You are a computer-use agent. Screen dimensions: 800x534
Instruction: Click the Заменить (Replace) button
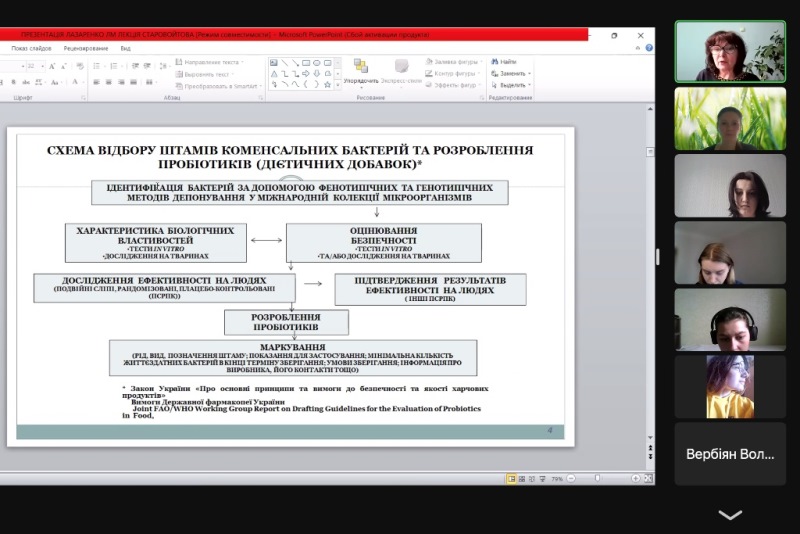coord(513,73)
